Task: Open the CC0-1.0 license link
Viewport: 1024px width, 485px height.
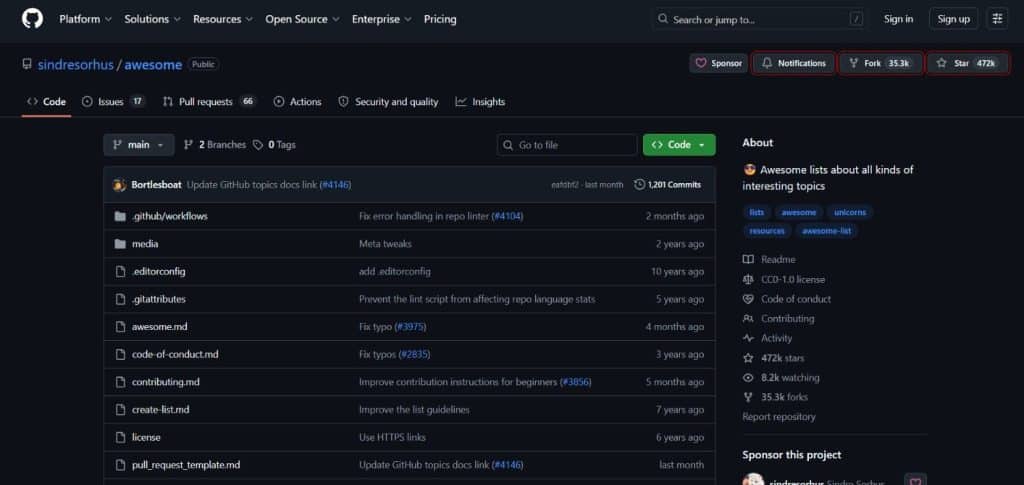Action: click(784, 279)
